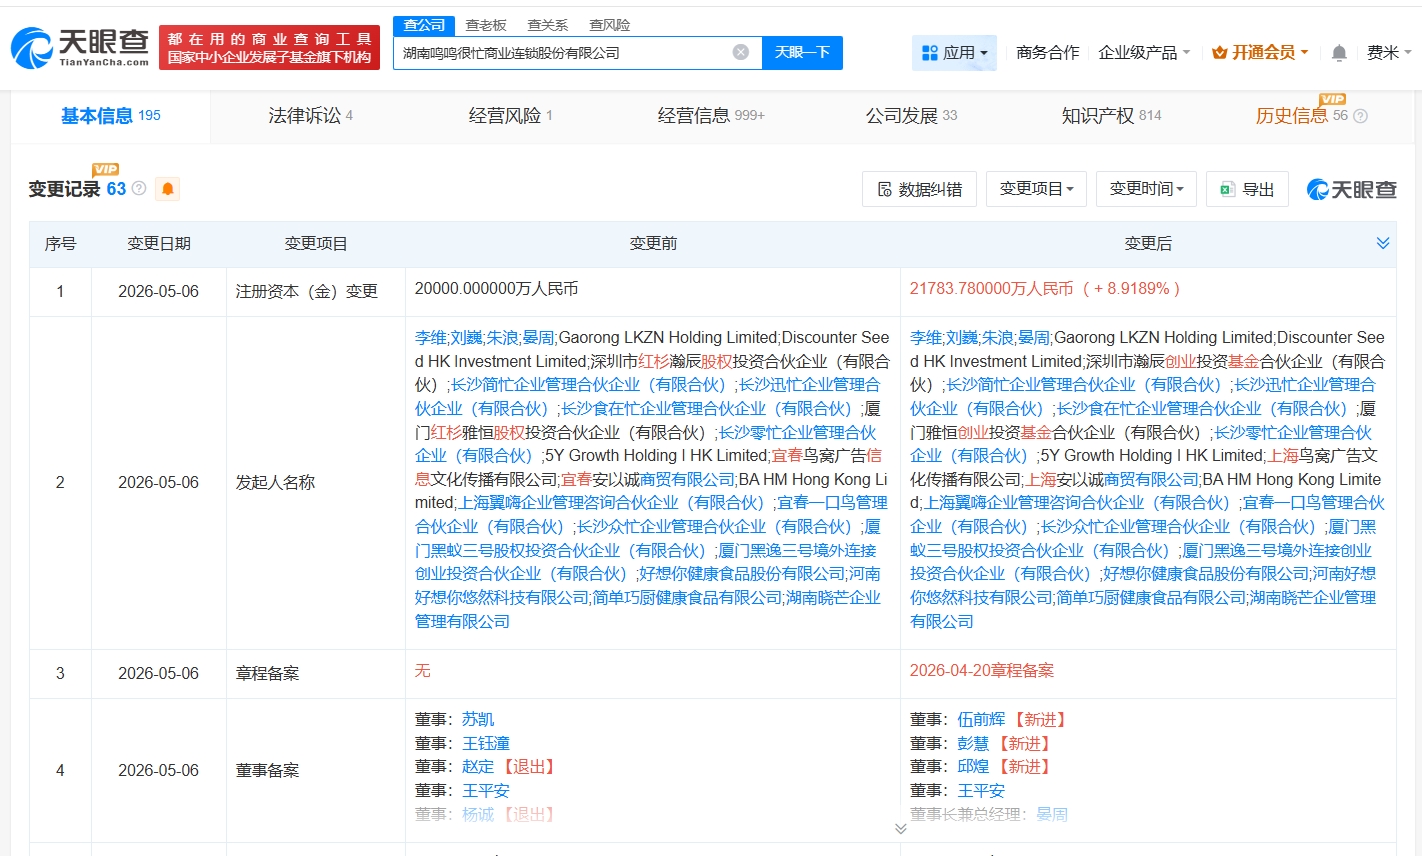This screenshot has height=856, width=1422.
Task: Open the 费米 user account menu
Action: 1389,53
